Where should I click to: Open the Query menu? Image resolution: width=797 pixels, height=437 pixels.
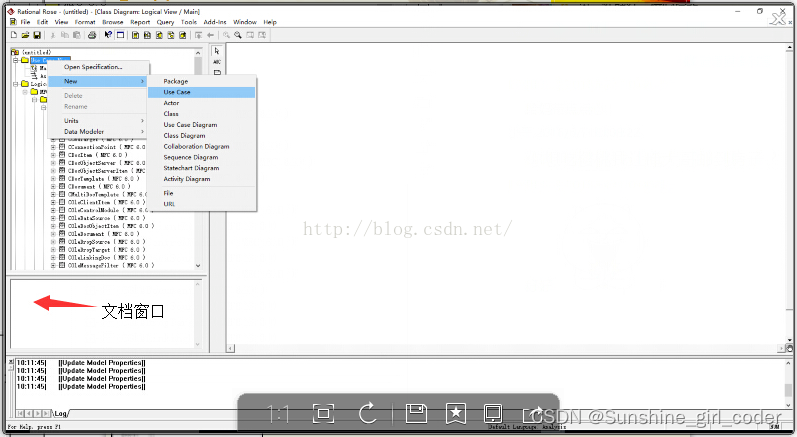(165, 22)
